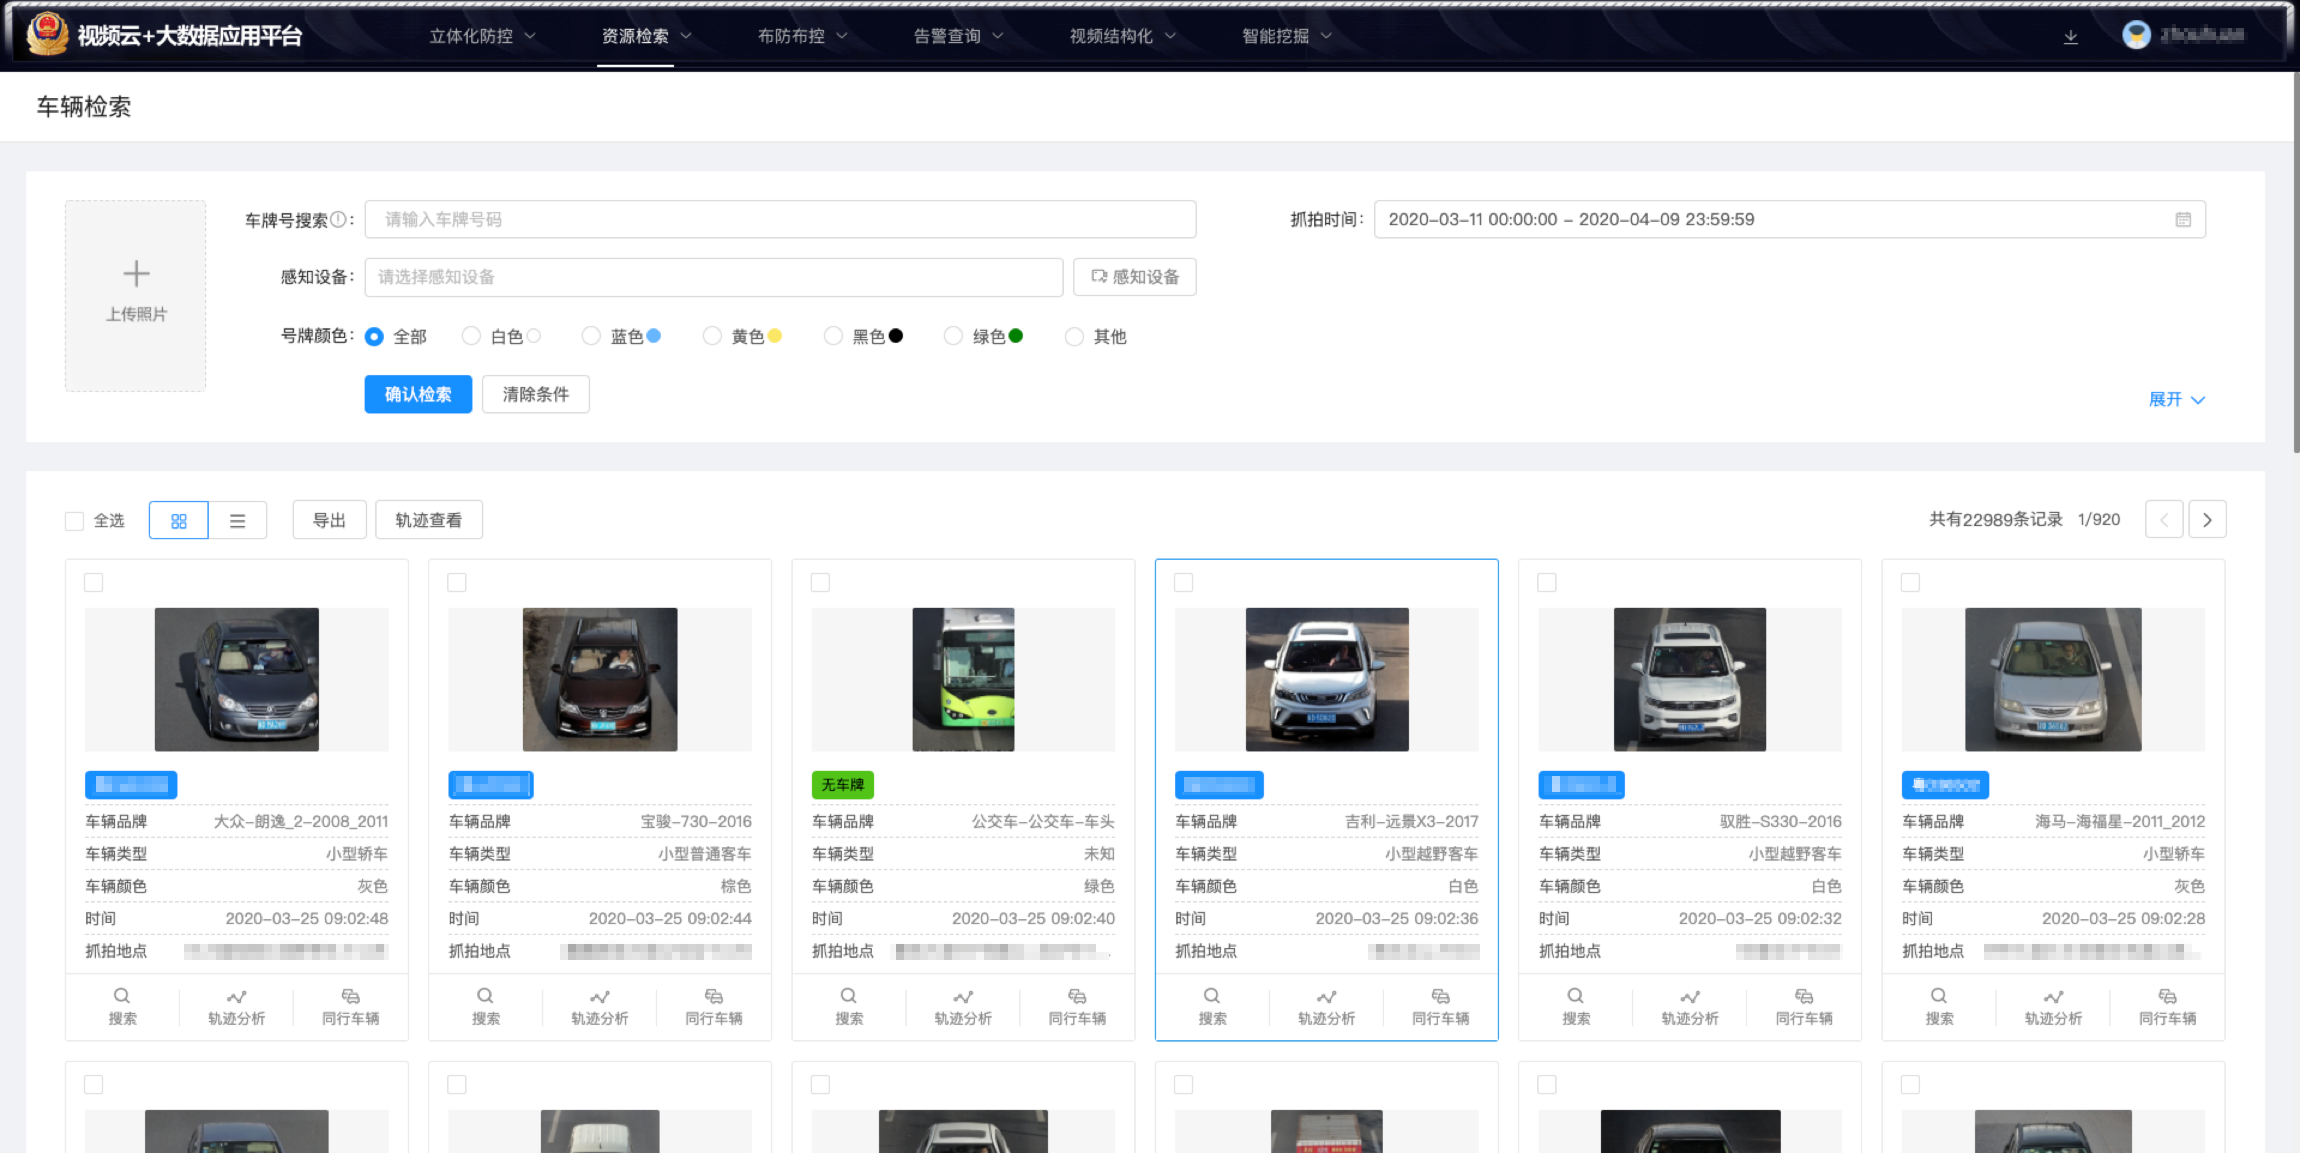Expand 视频结构化 menu dropdown

click(1122, 36)
